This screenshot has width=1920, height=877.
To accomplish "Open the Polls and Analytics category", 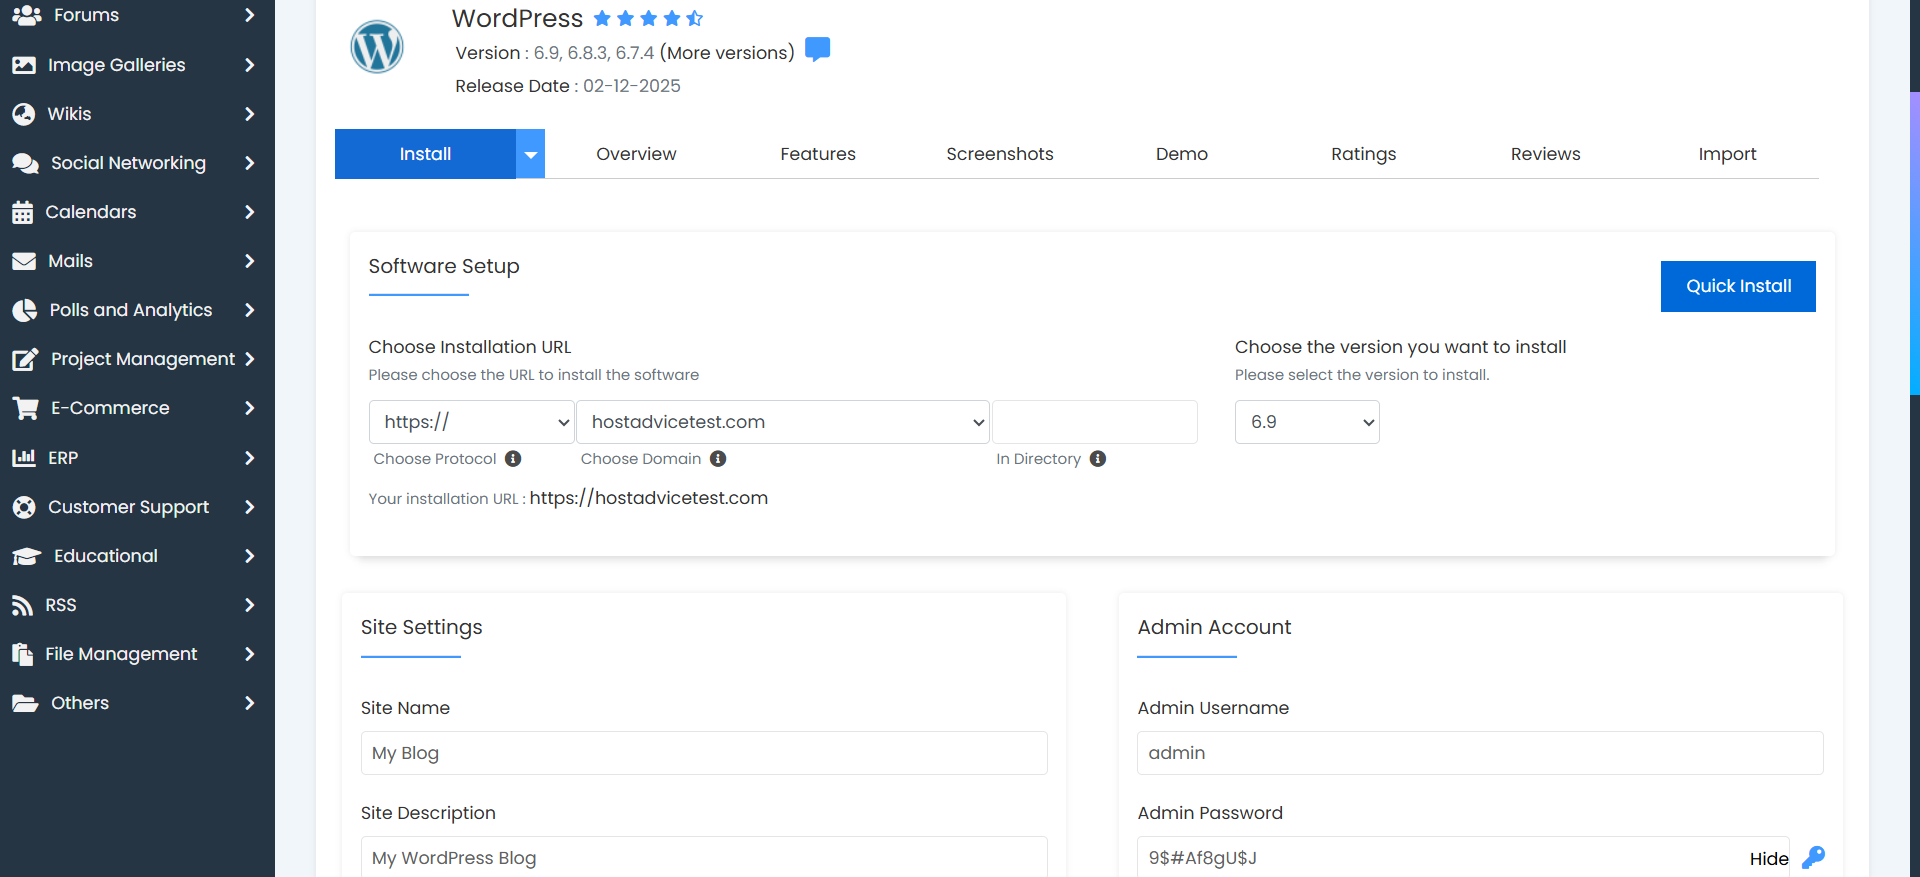I will tap(137, 310).
